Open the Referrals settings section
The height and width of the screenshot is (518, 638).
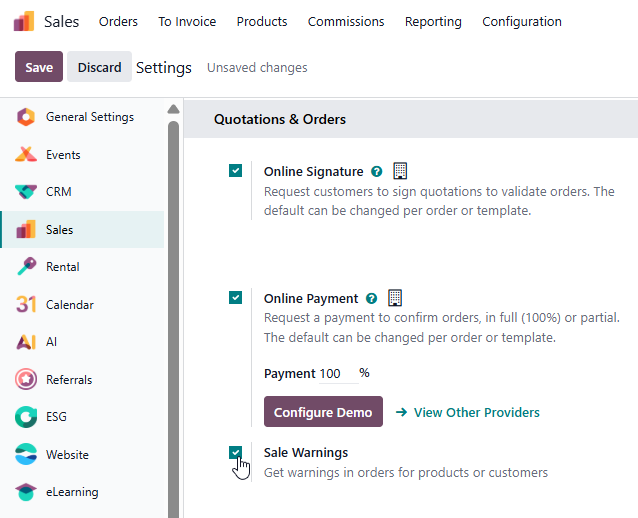click(x=68, y=380)
